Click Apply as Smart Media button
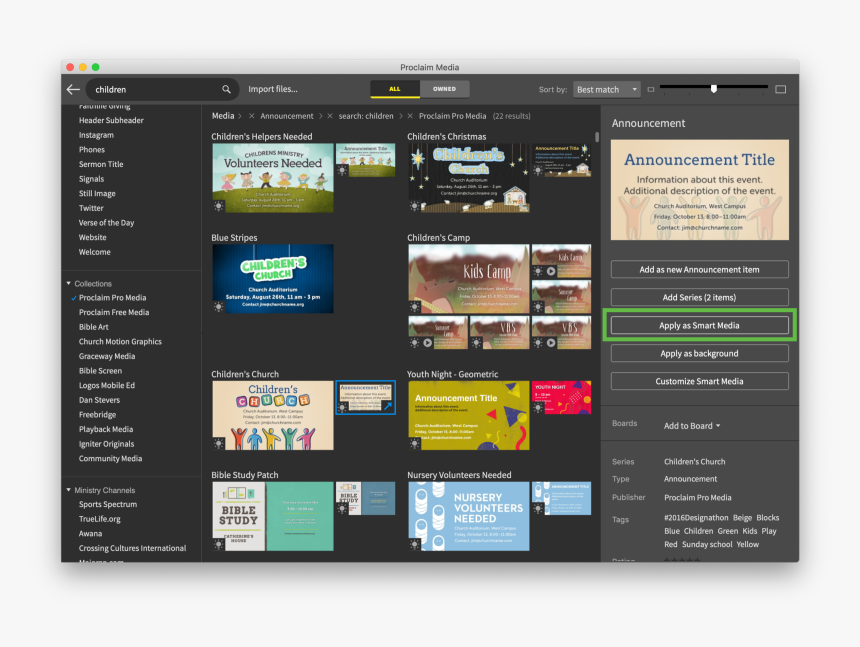The height and width of the screenshot is (647, 860). coord(700,326)
